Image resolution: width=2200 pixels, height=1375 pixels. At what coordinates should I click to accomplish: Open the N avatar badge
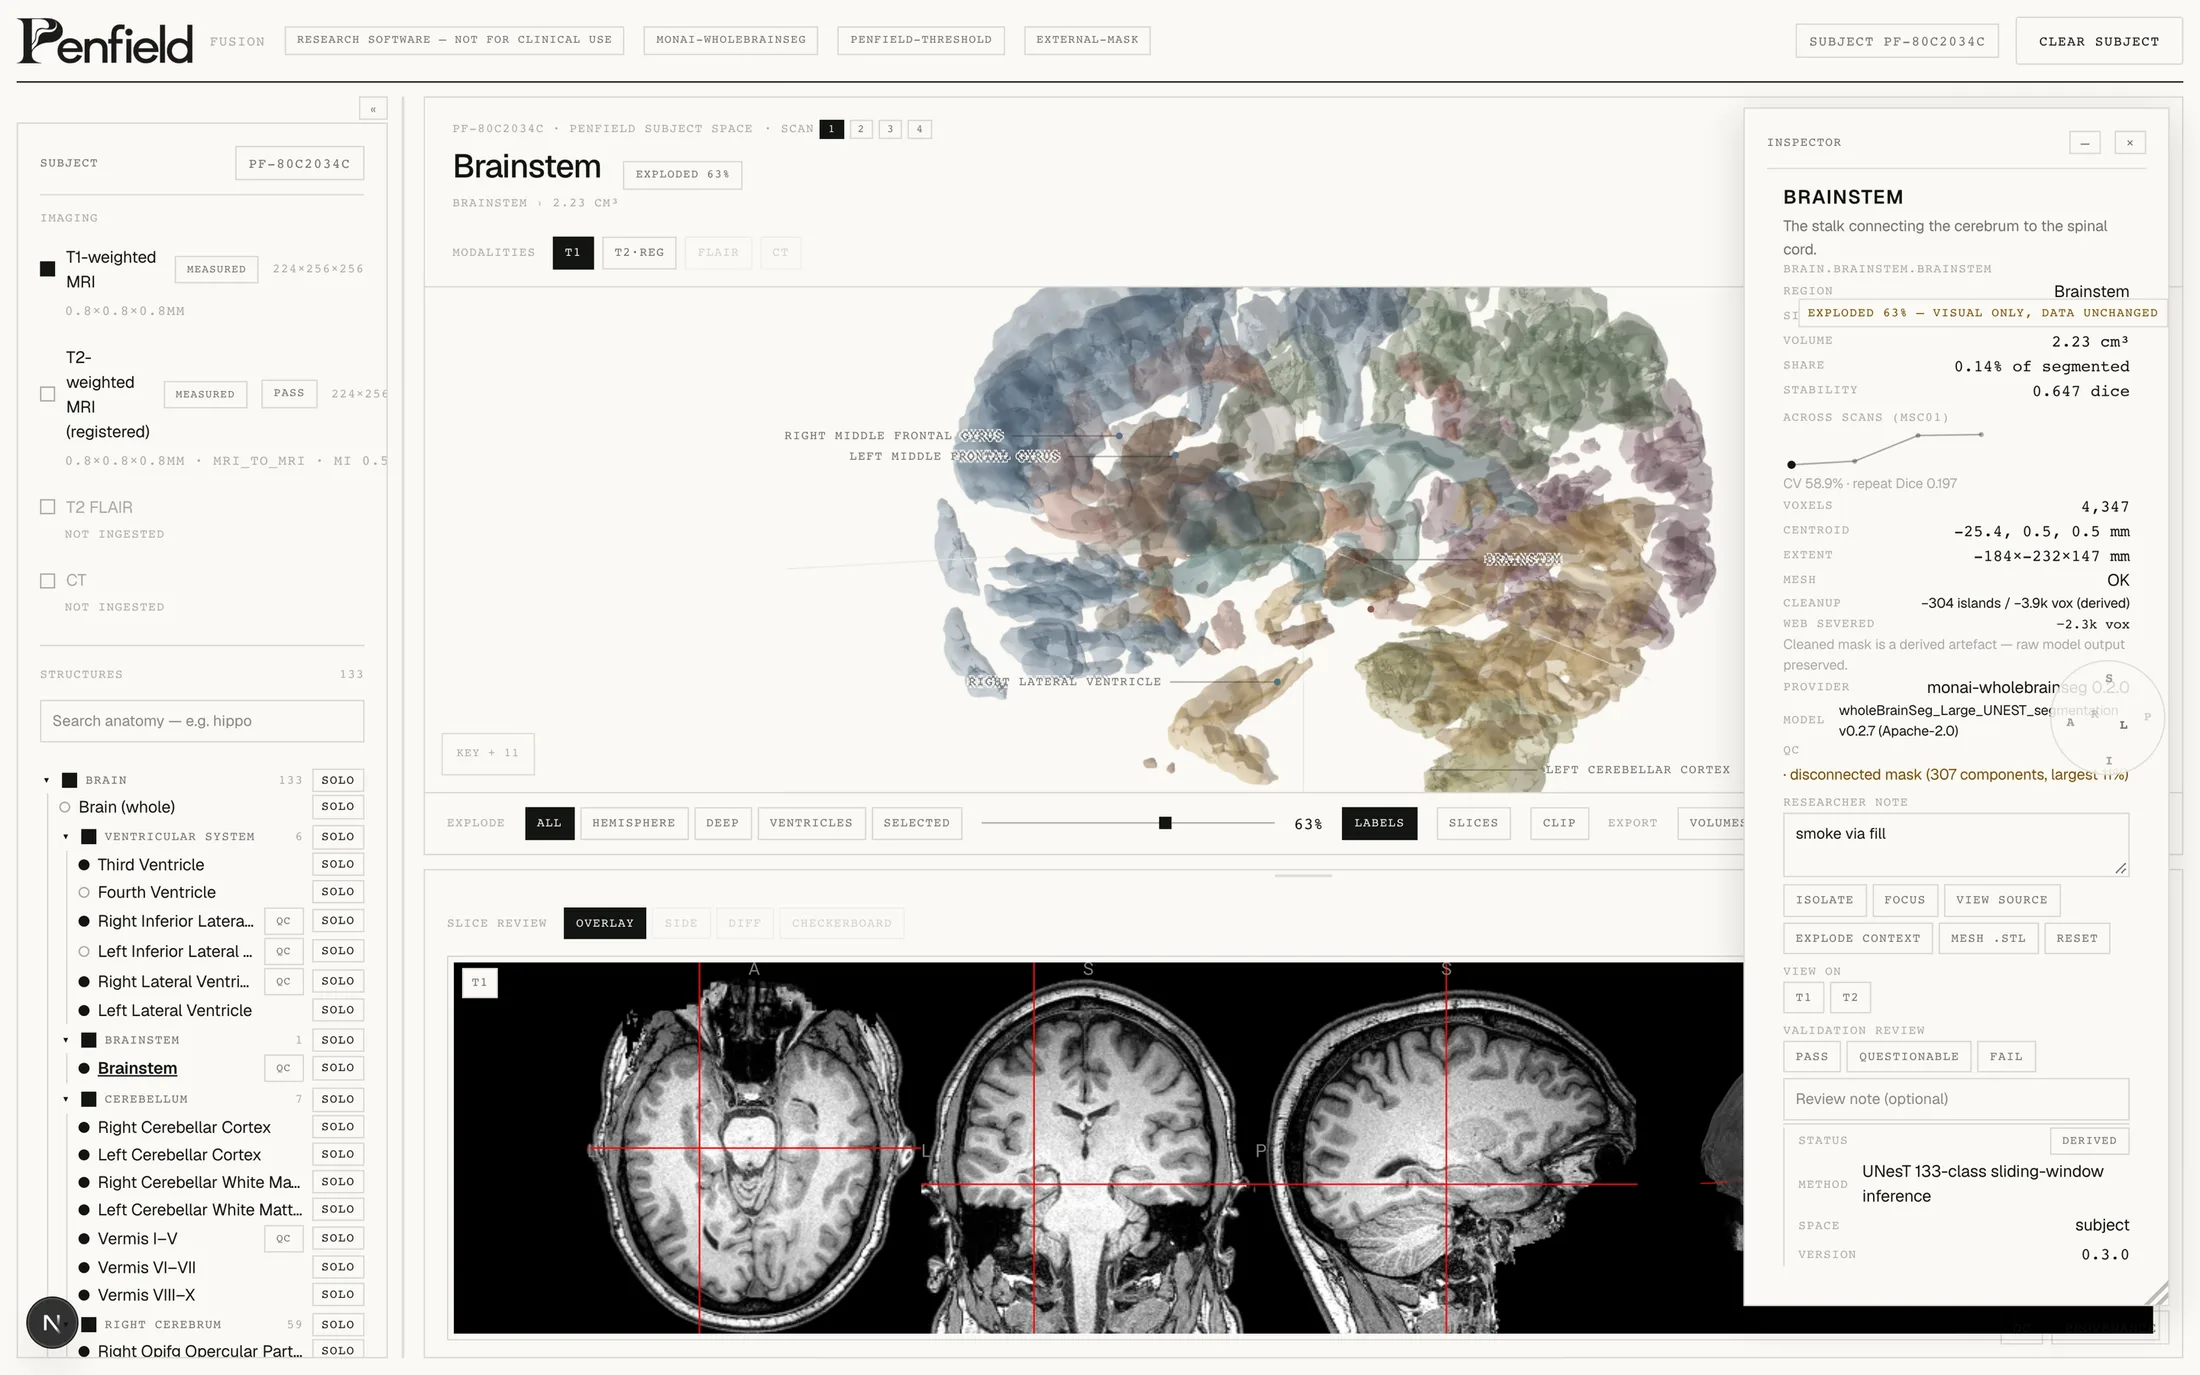[52, 1322]
